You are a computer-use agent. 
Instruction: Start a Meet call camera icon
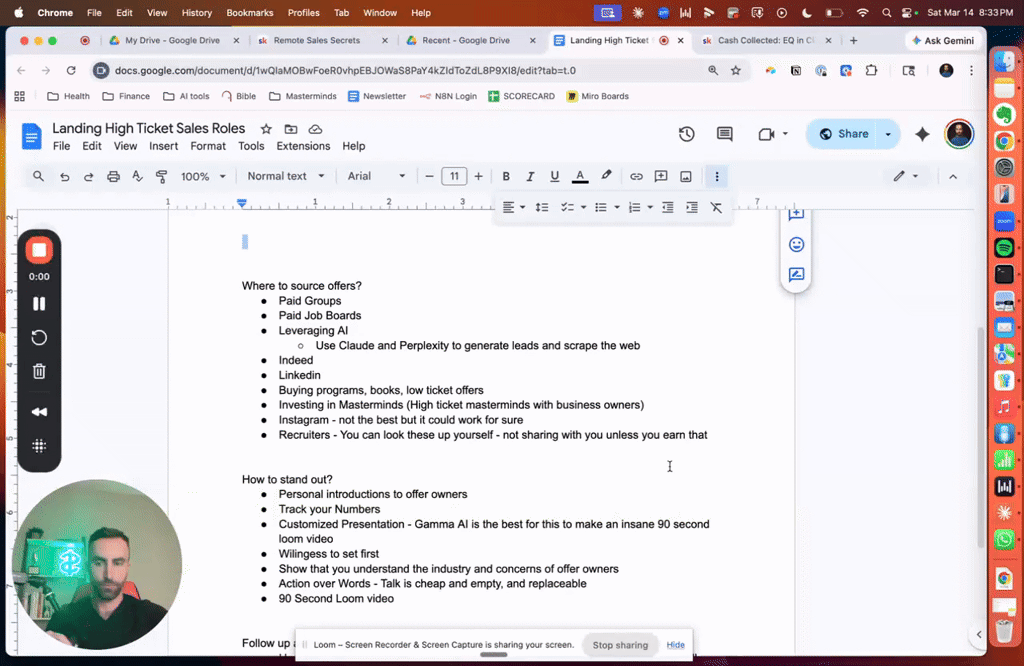pyautogui.click(x=766, y=134)
